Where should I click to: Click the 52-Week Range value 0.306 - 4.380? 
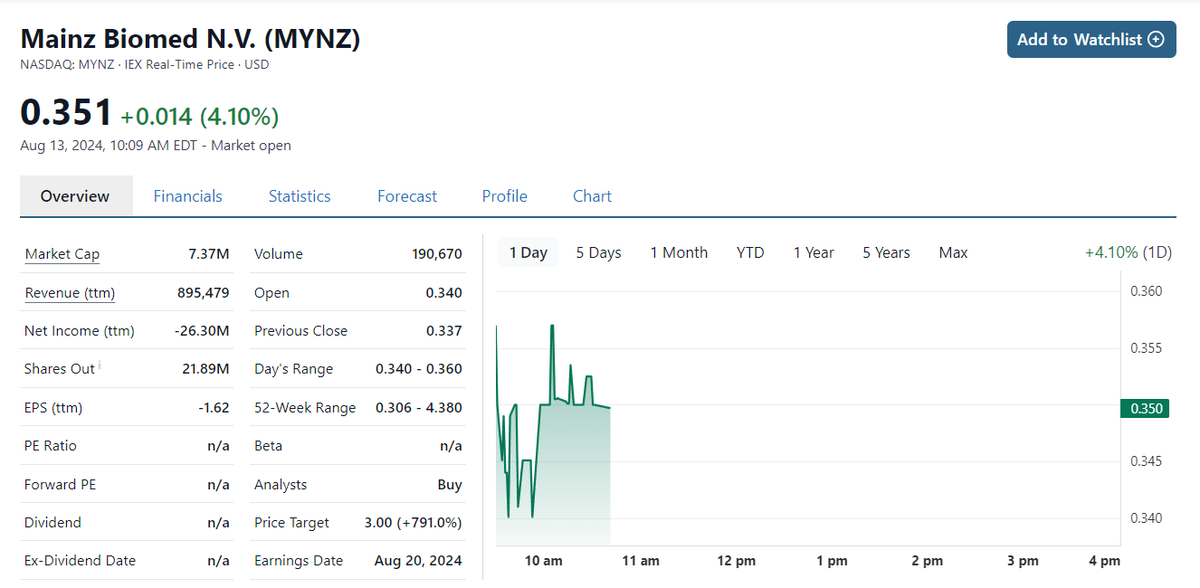click(419, 408)
